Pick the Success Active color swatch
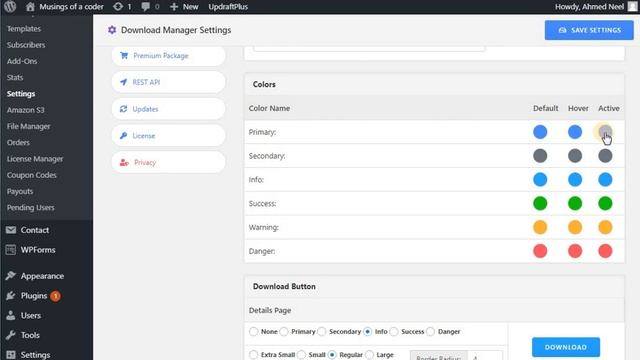The image size is (640, 360). click(x=605, y=203)
